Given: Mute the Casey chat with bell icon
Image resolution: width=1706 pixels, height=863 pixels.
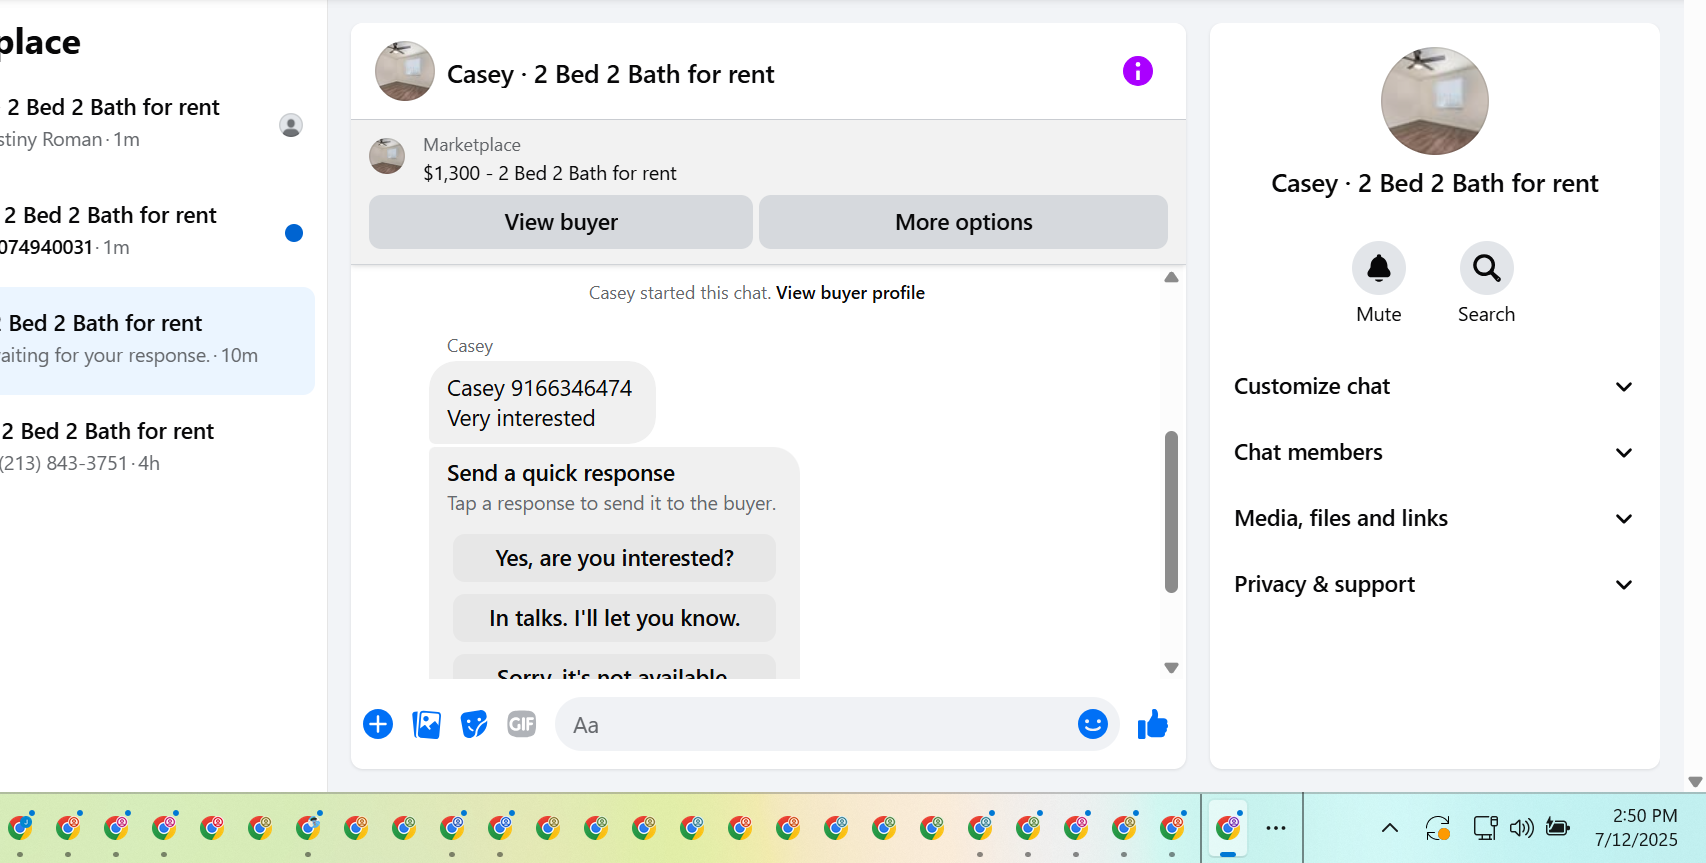Looking at the screenshot, I should 1379,268.
